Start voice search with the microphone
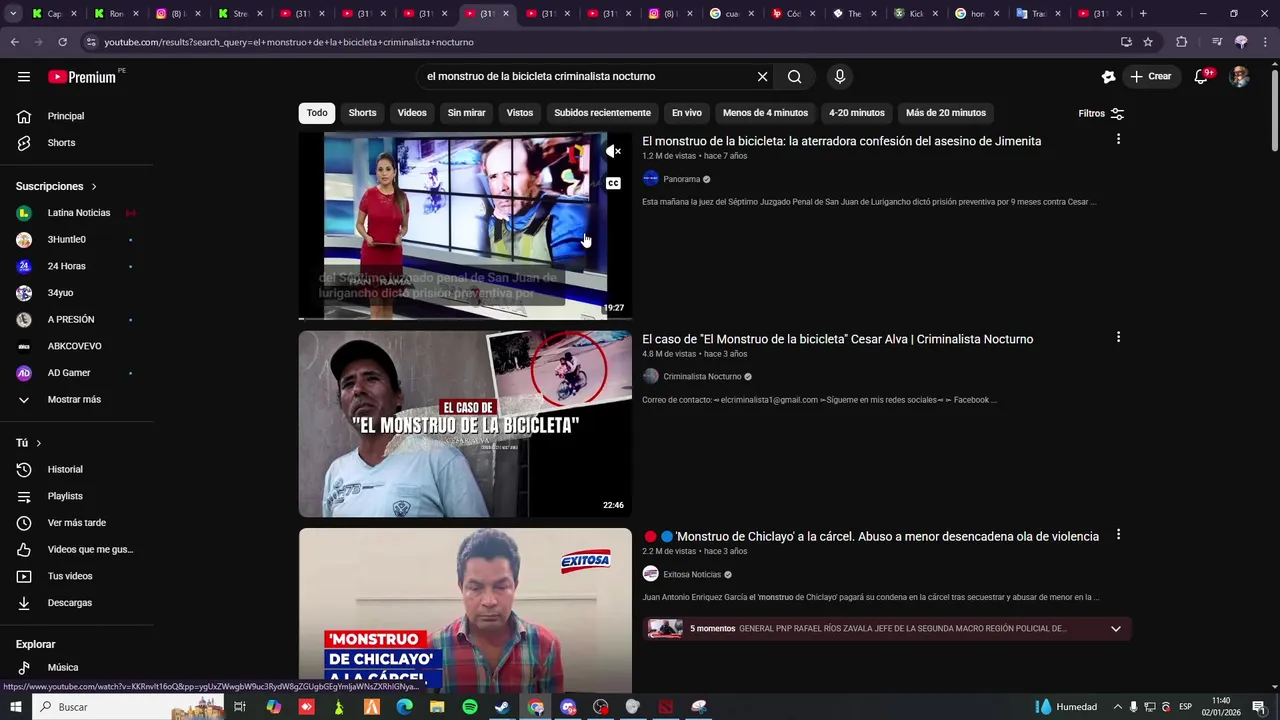The width and height of the screenshot is (1280, 720). tap(840, 76)
